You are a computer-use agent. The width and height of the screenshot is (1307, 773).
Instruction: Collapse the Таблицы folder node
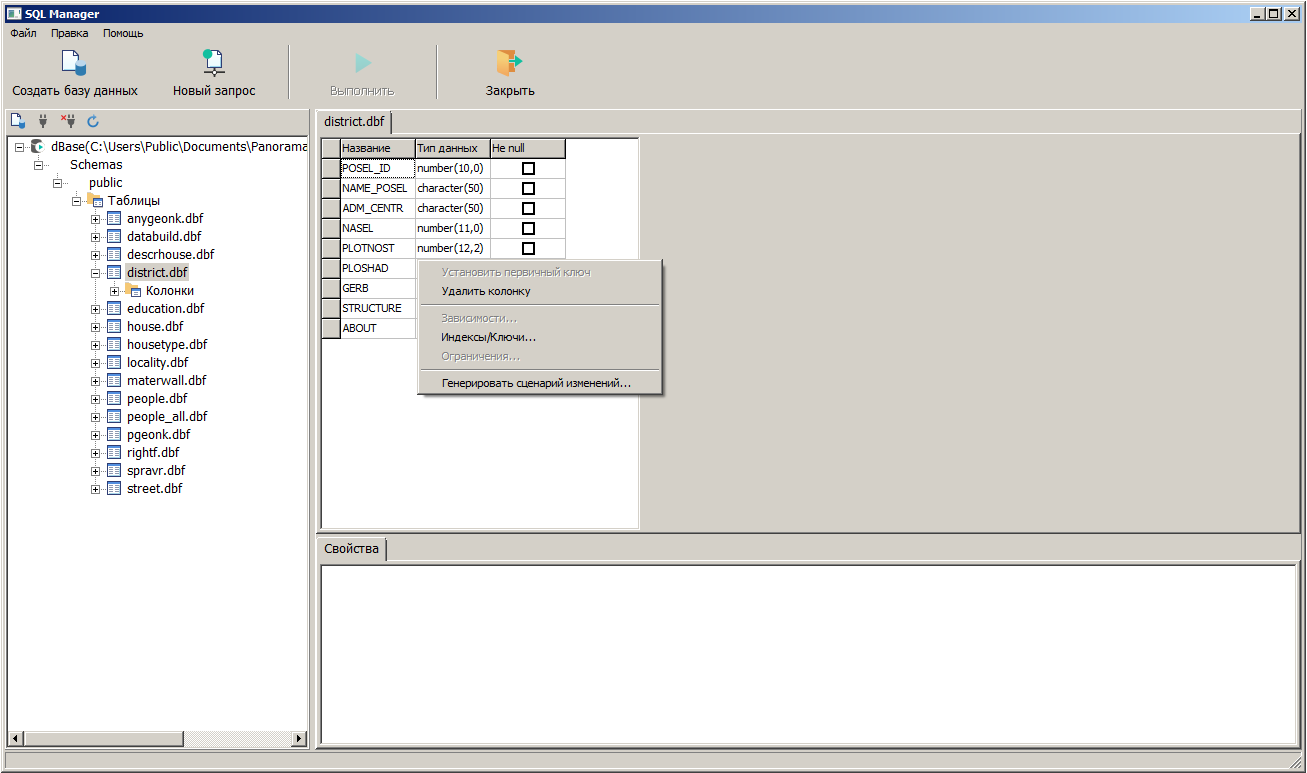tap(77, 201)
